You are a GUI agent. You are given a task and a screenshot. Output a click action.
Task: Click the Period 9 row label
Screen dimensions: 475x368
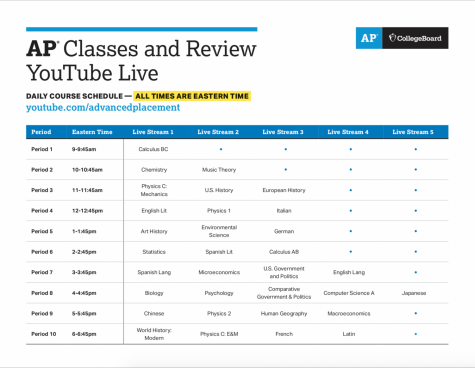point(42,313)
